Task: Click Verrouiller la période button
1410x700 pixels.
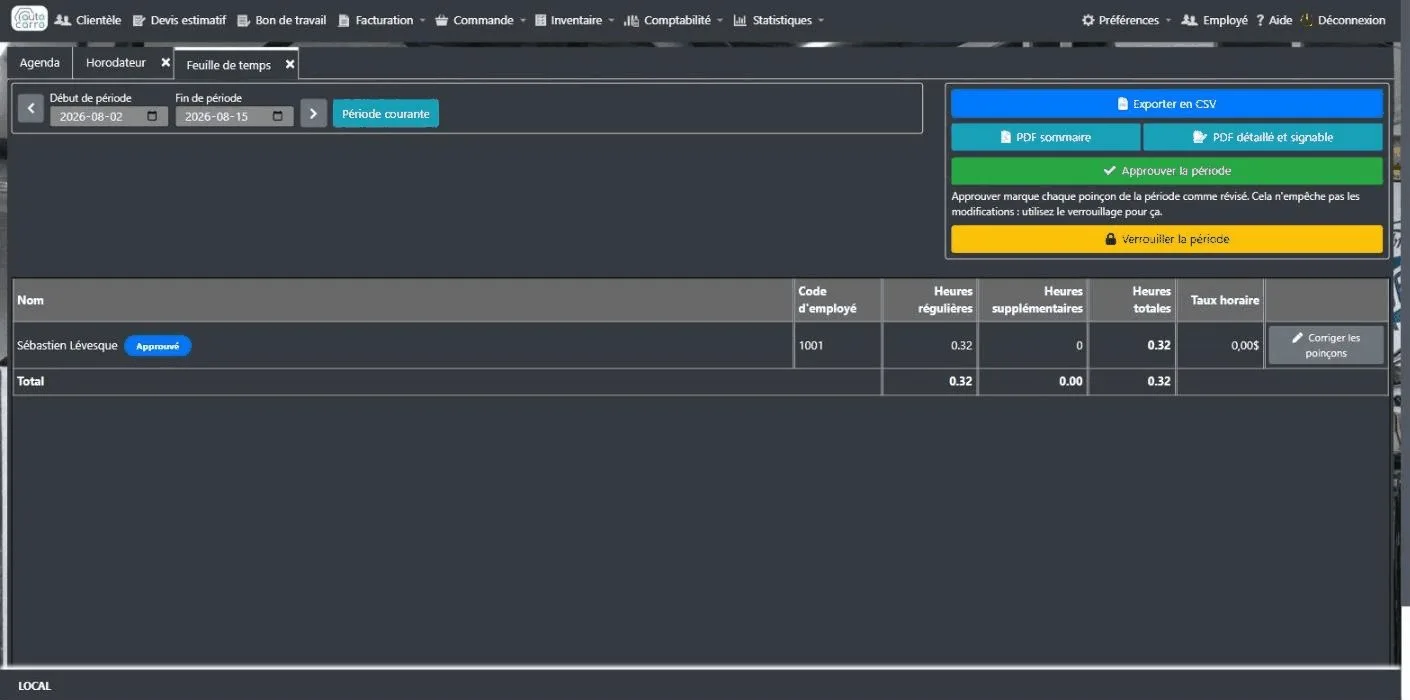Action: coord(1167,239)
